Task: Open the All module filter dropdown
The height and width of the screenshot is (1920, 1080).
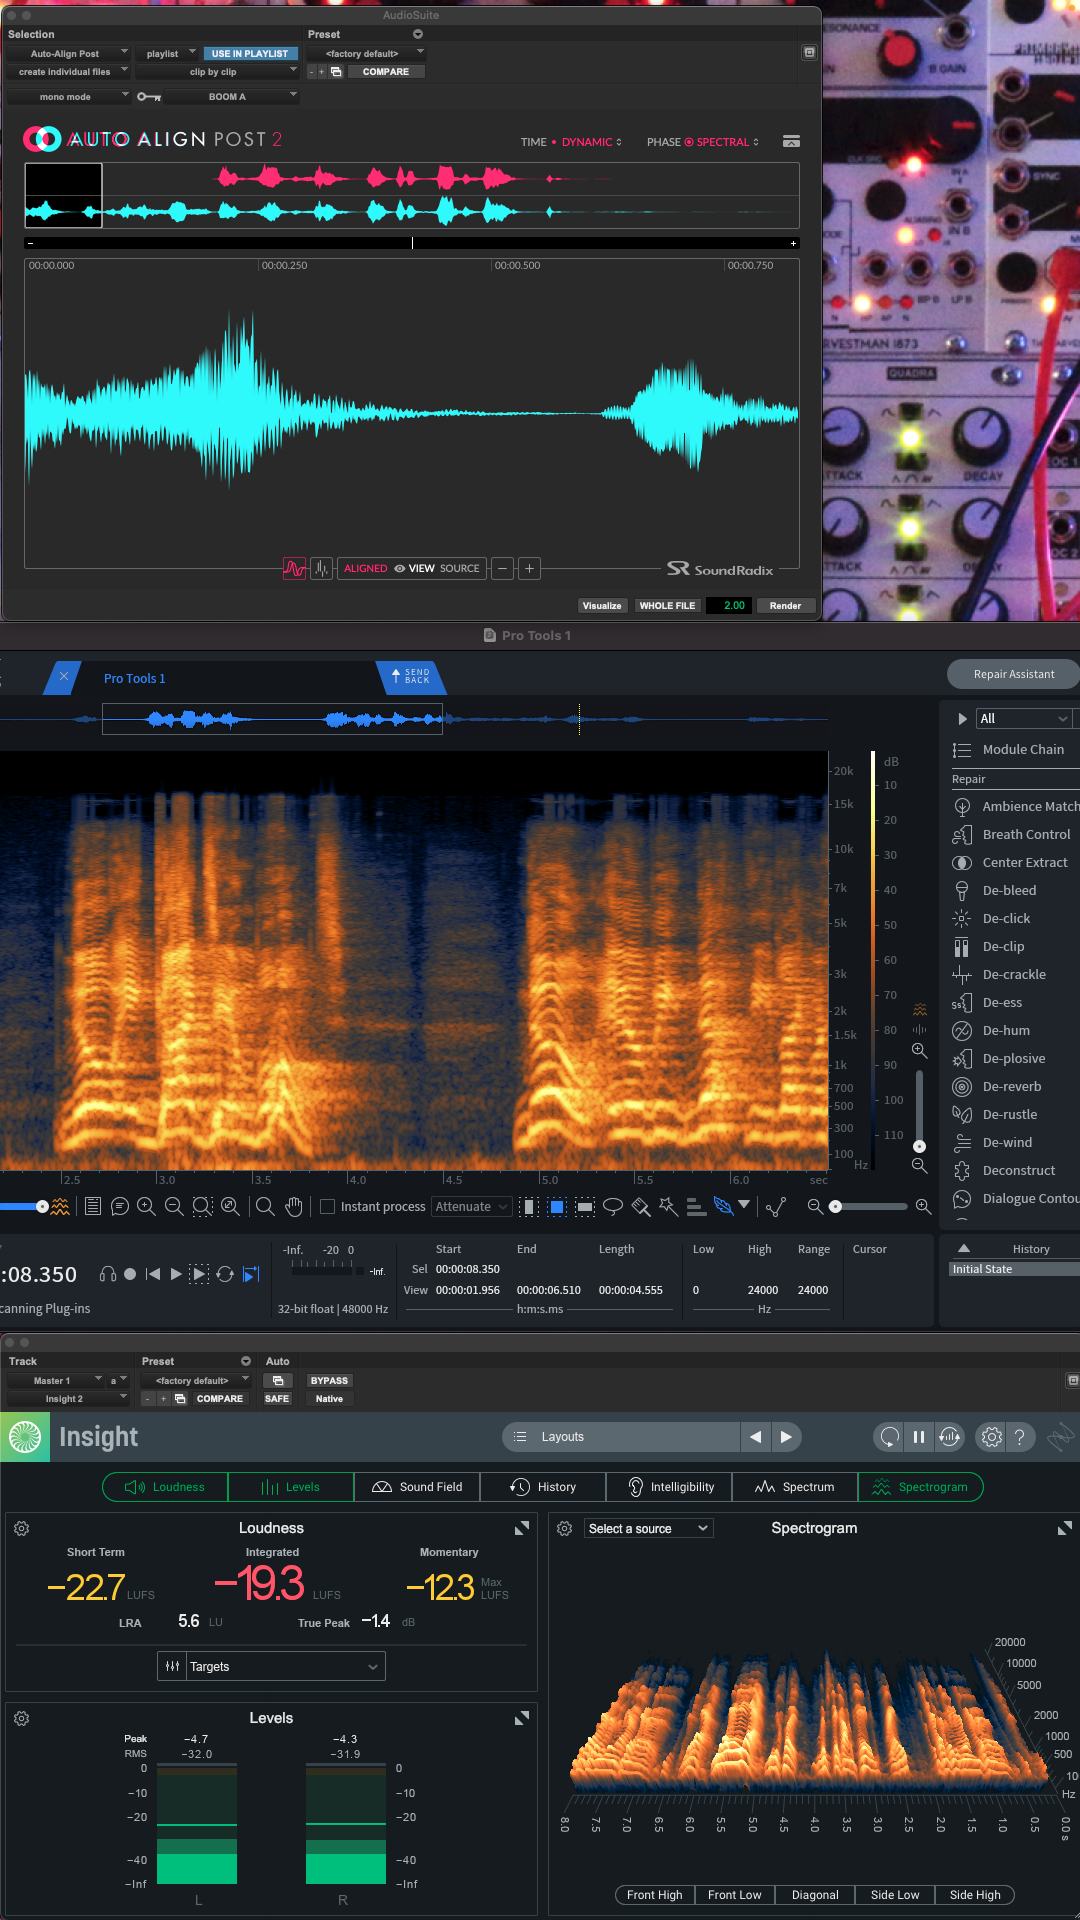Action: [x=1024, y=719]
